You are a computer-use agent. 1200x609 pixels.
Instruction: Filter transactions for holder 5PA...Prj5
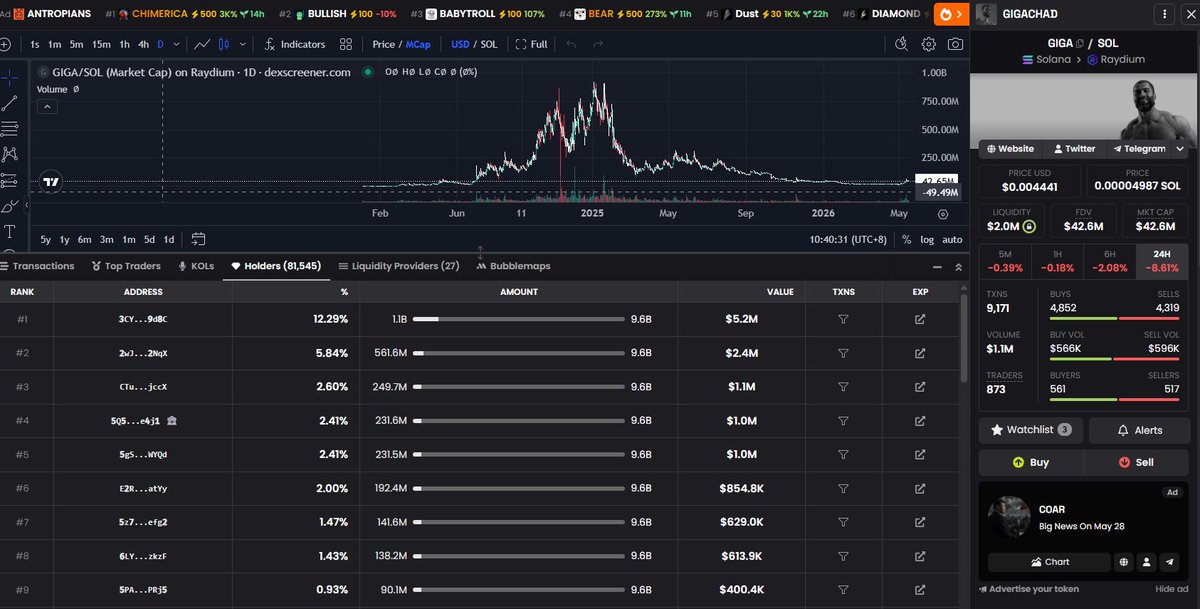pyautogui.click(x=843, y=589)
